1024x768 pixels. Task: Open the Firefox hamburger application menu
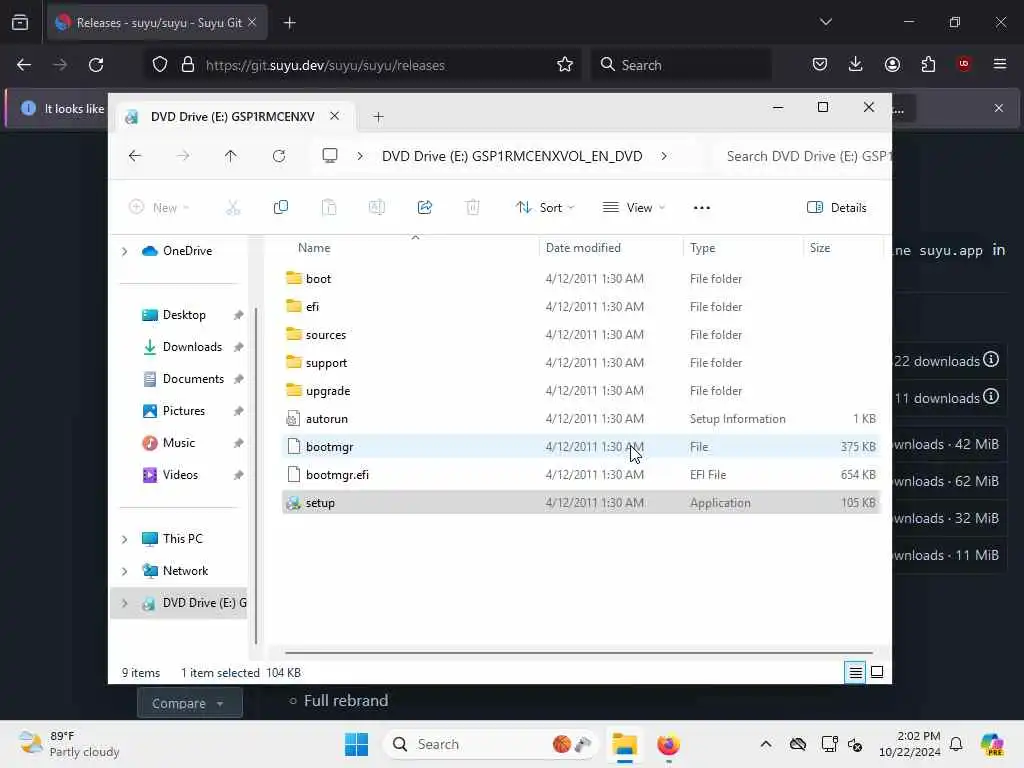pyautogui.click(x=1000, y=64)
